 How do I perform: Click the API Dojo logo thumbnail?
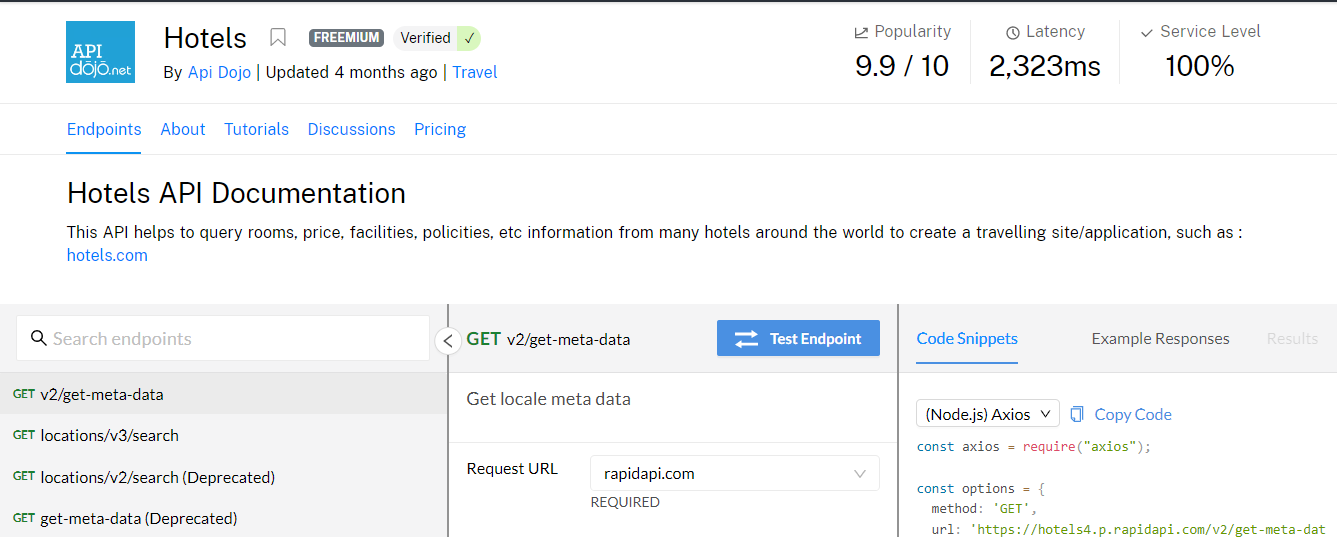100,52
